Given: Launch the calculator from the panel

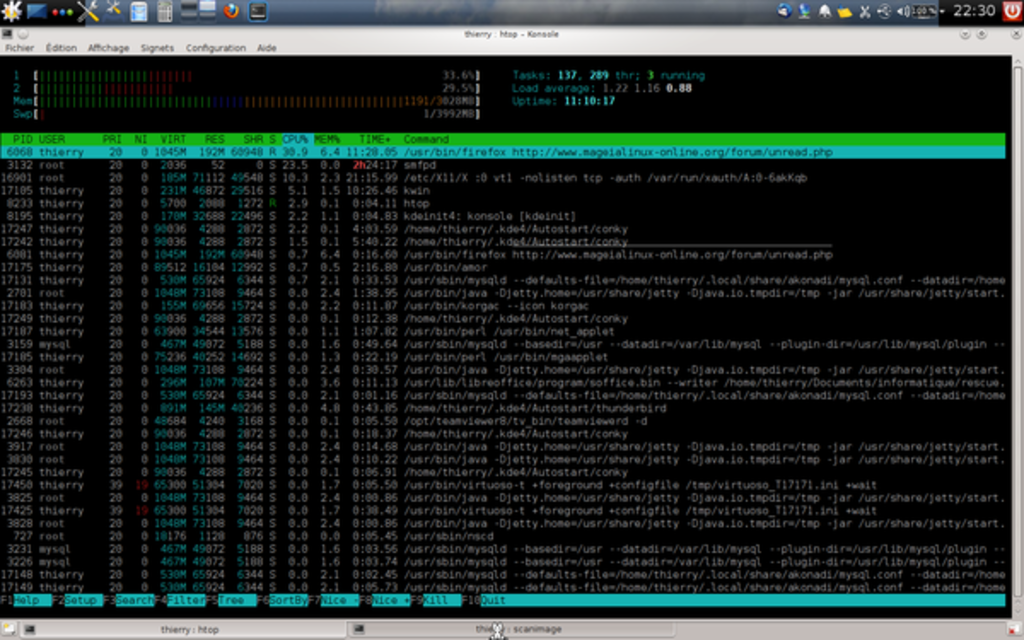Looking at the screenshot, I should (x=165, y=11).
